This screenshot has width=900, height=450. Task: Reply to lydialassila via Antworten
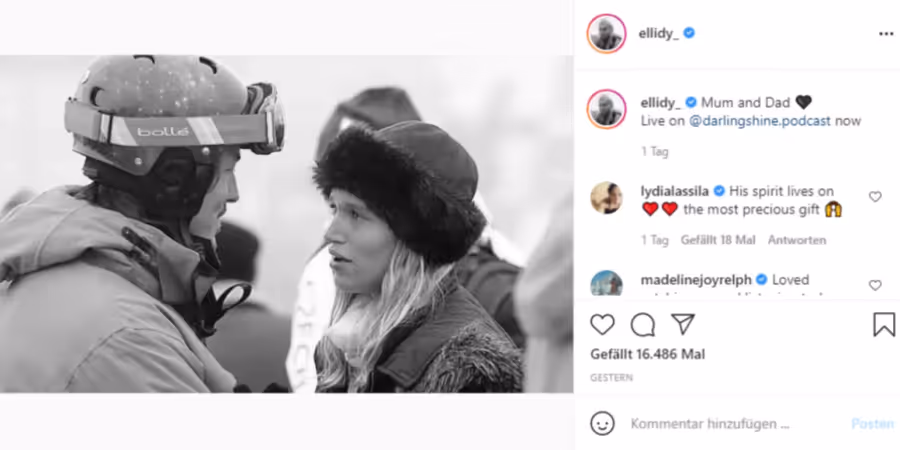pos(797,240)
